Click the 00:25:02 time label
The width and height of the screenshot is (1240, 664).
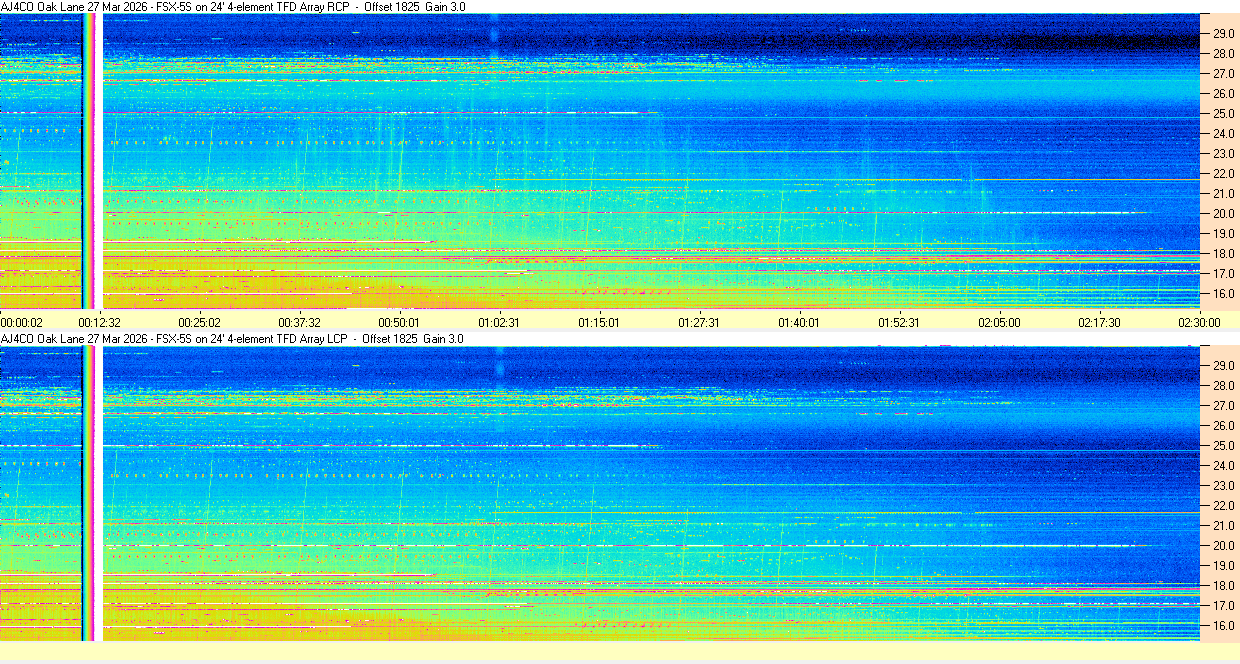pos(200,322)
